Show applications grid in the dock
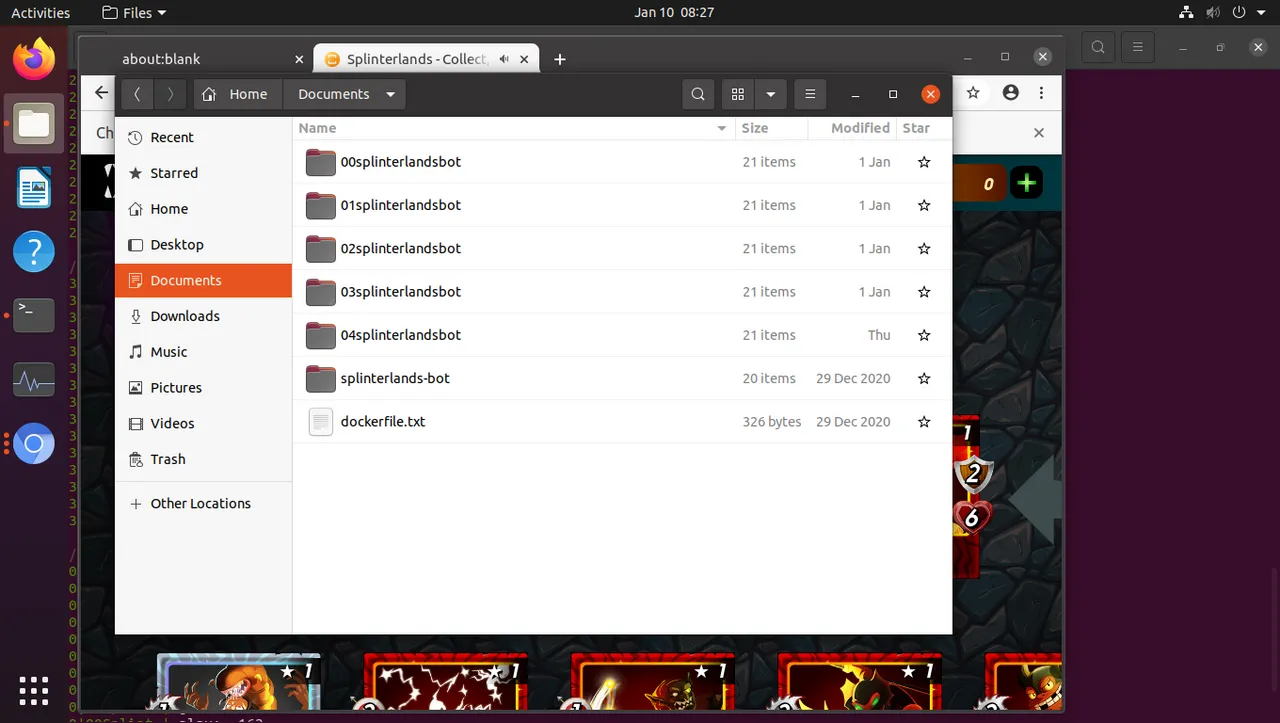Viewport: 1280px width, 723px height. tap(34, 690)
